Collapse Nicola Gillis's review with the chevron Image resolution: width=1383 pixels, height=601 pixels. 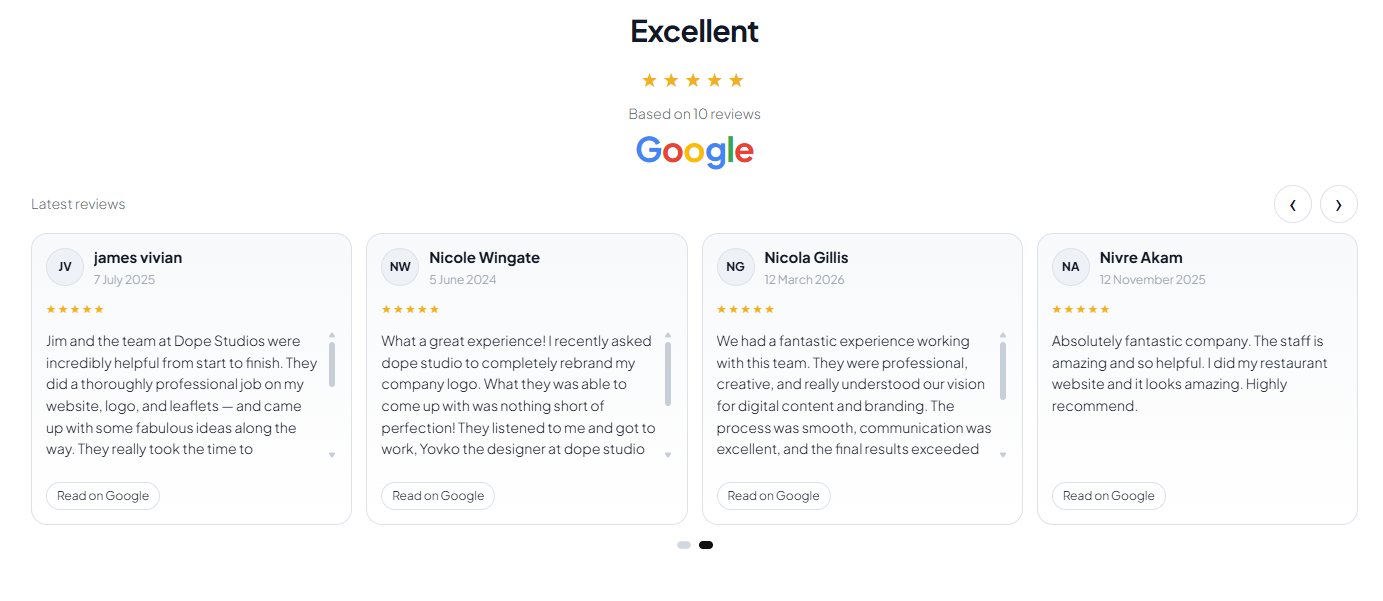pyautogui.click(x=1002, y=454)
